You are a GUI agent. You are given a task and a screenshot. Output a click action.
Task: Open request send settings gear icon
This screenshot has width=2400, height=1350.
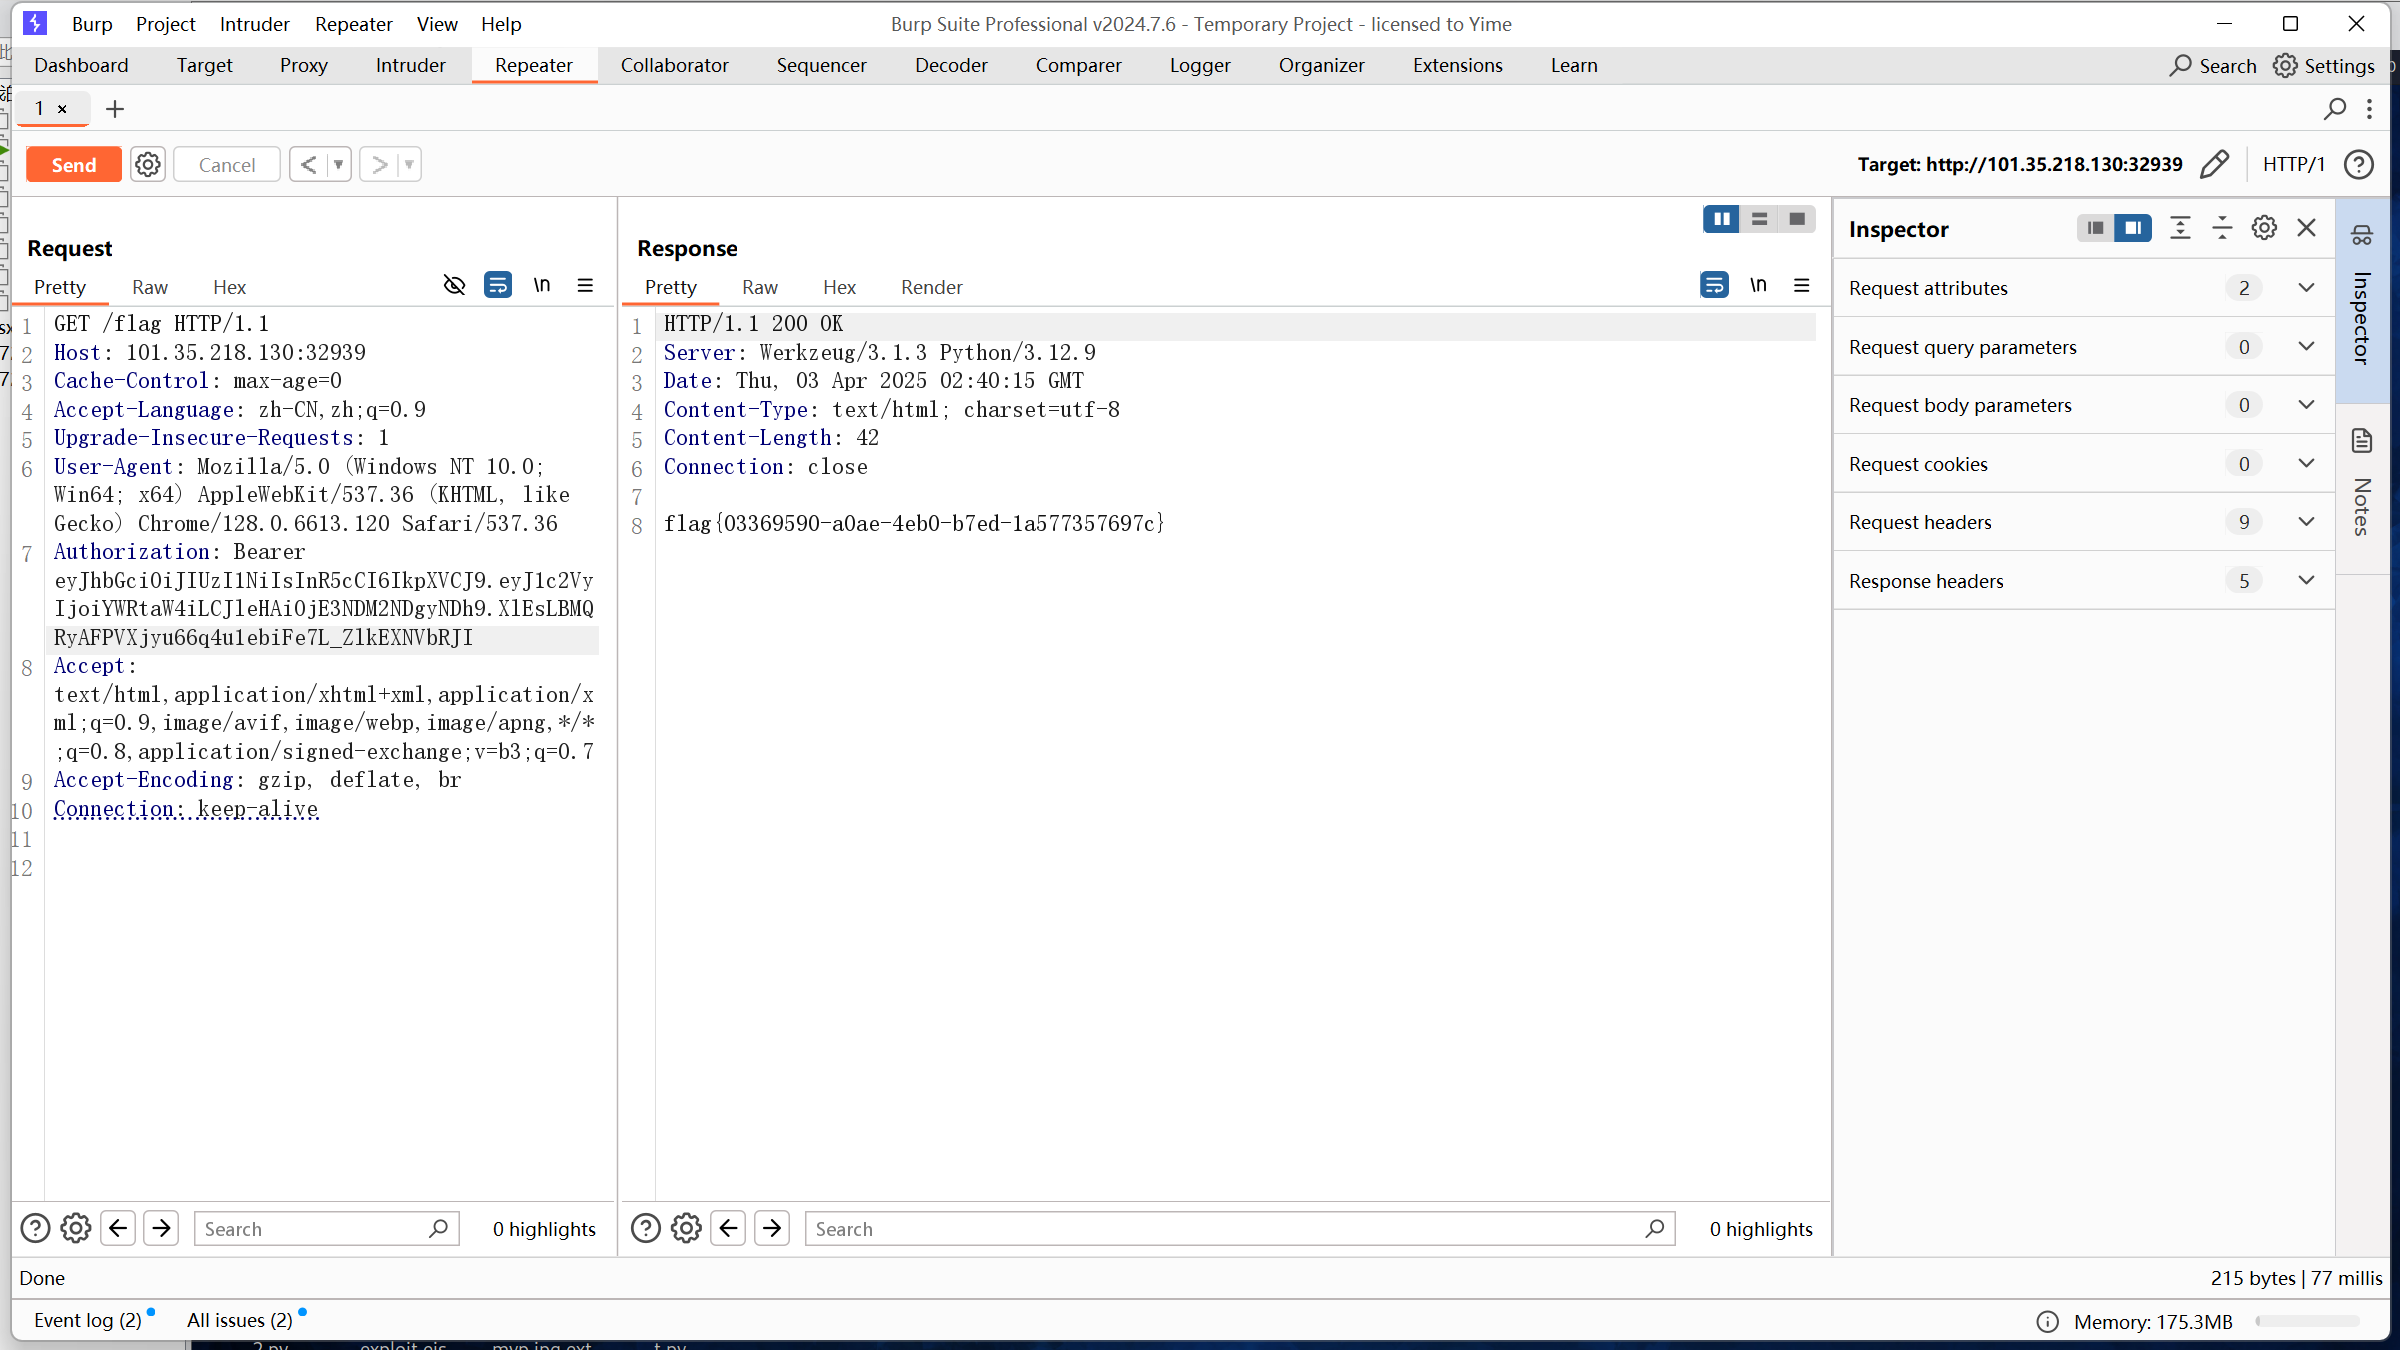148,164
